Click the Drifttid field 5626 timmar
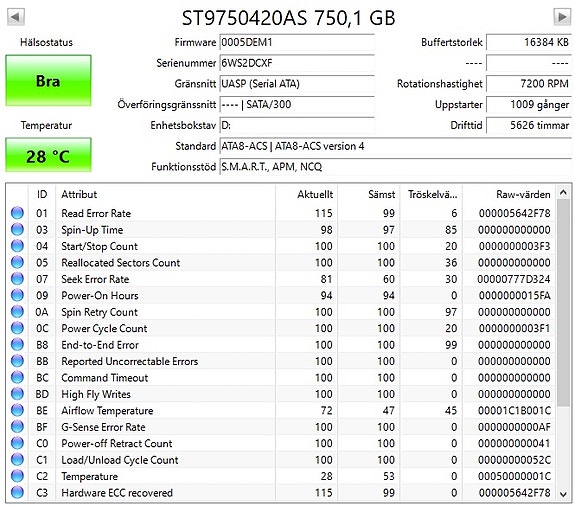 529,125
